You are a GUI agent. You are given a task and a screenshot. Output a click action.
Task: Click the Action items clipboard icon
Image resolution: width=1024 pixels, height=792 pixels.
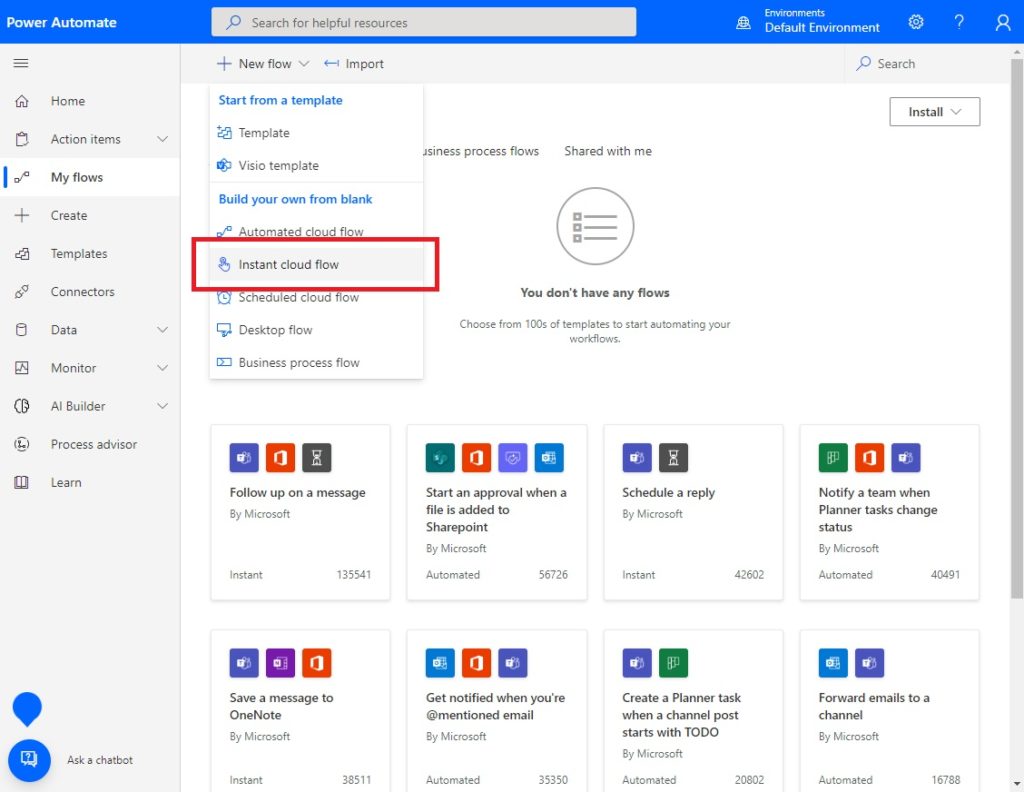tap(22, 139)
